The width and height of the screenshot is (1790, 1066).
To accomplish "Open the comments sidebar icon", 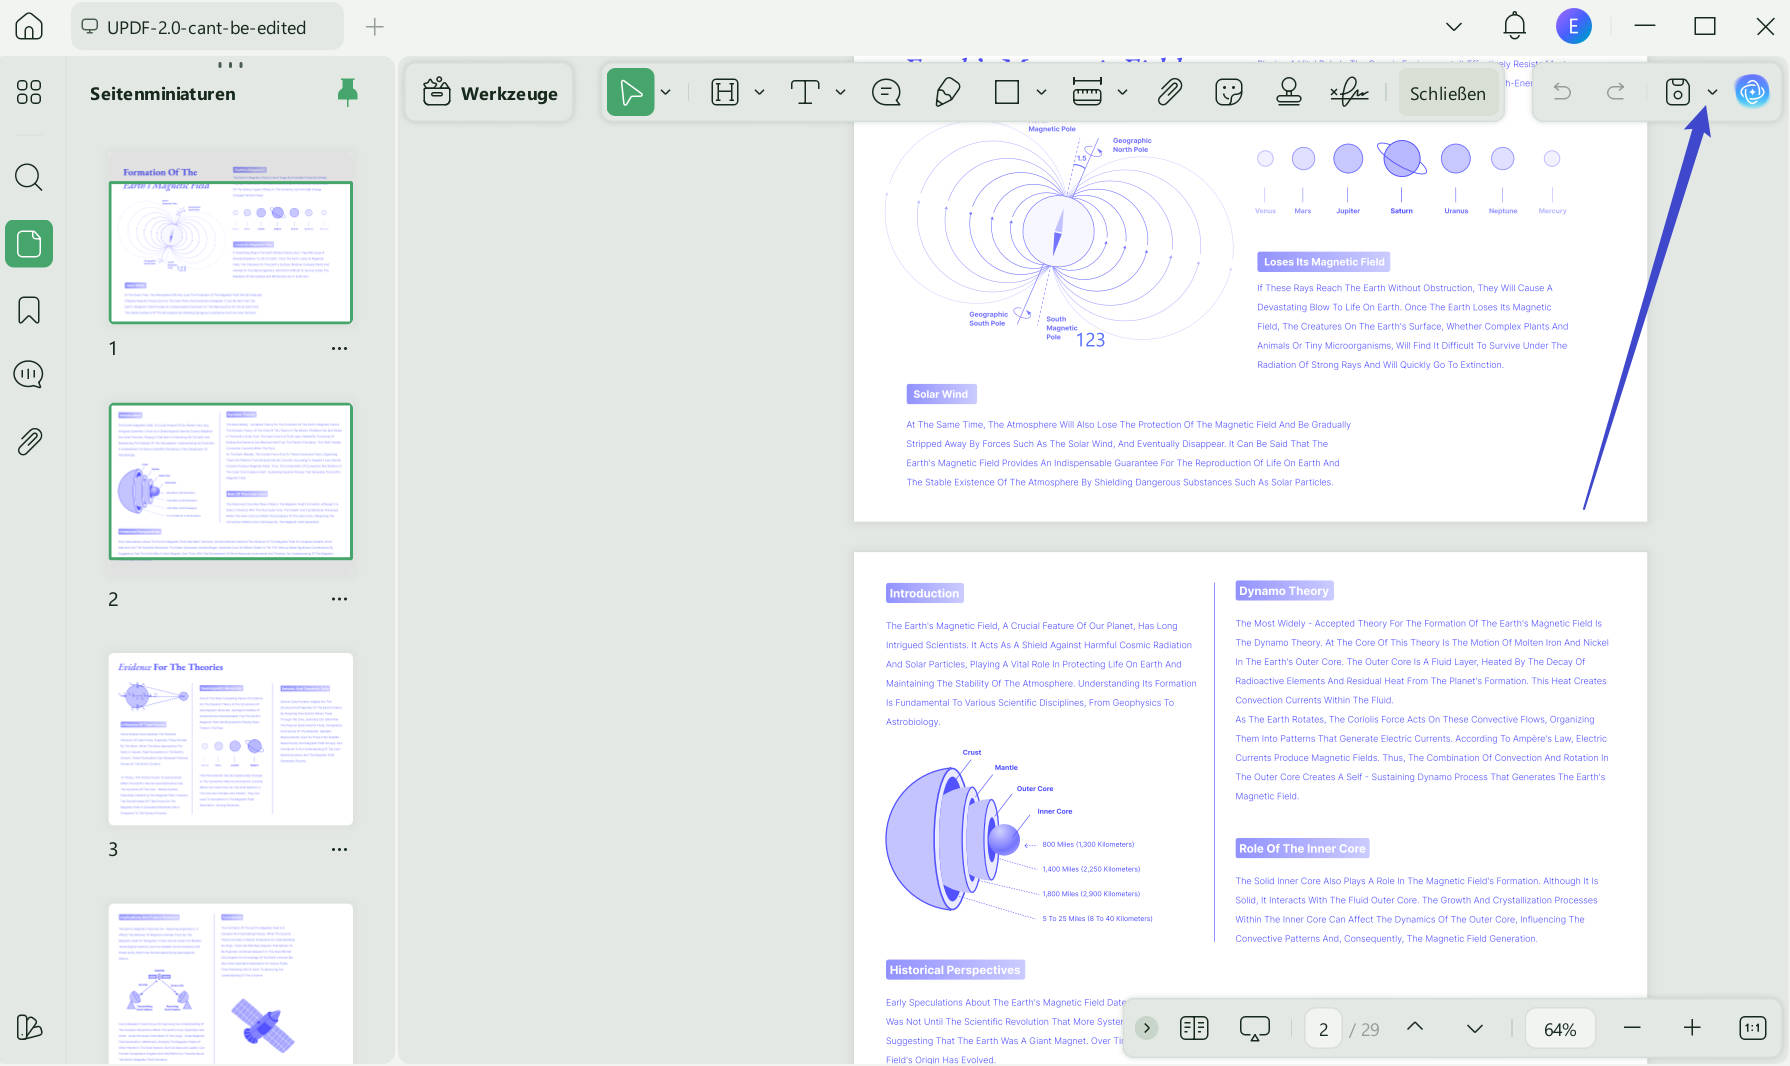I will point(29,375).
